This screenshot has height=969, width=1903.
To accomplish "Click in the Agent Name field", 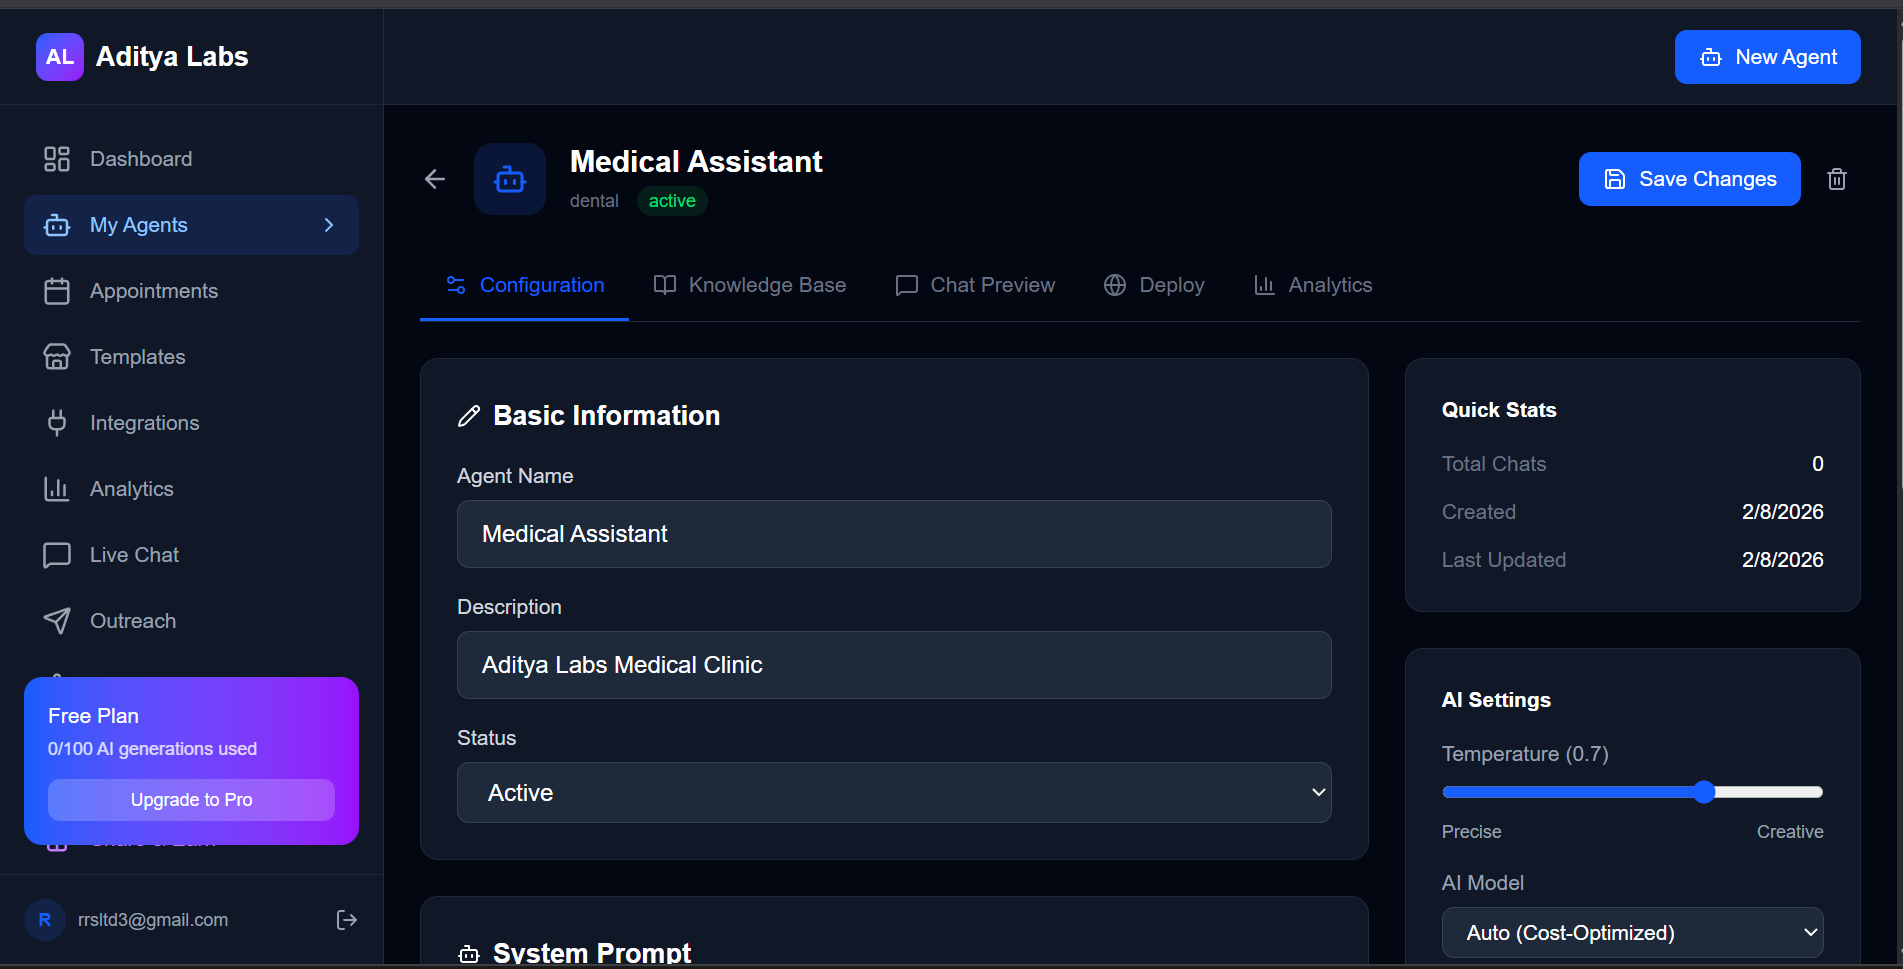I will click(894, 534).
